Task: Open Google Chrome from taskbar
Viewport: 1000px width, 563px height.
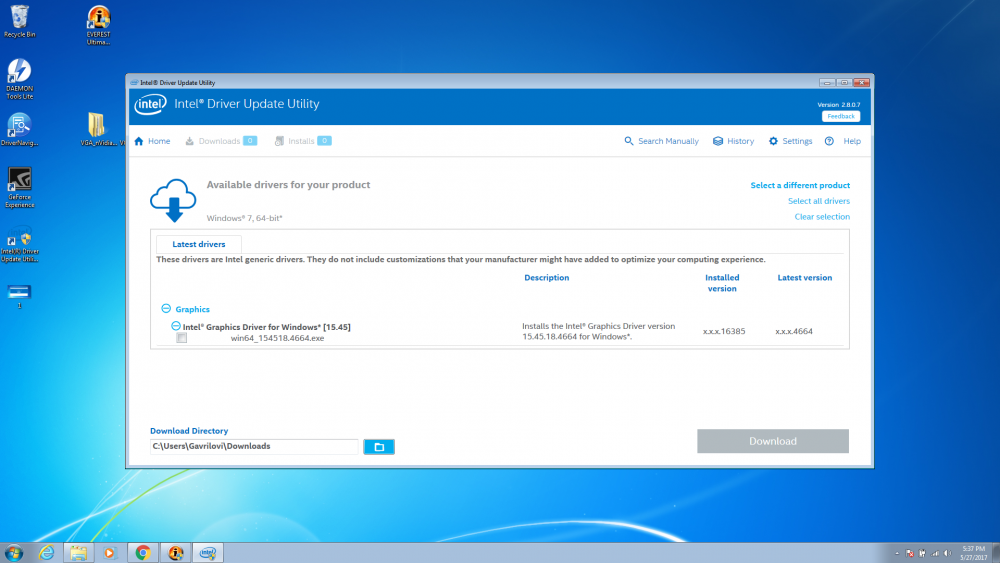Action: click(143, 552)
